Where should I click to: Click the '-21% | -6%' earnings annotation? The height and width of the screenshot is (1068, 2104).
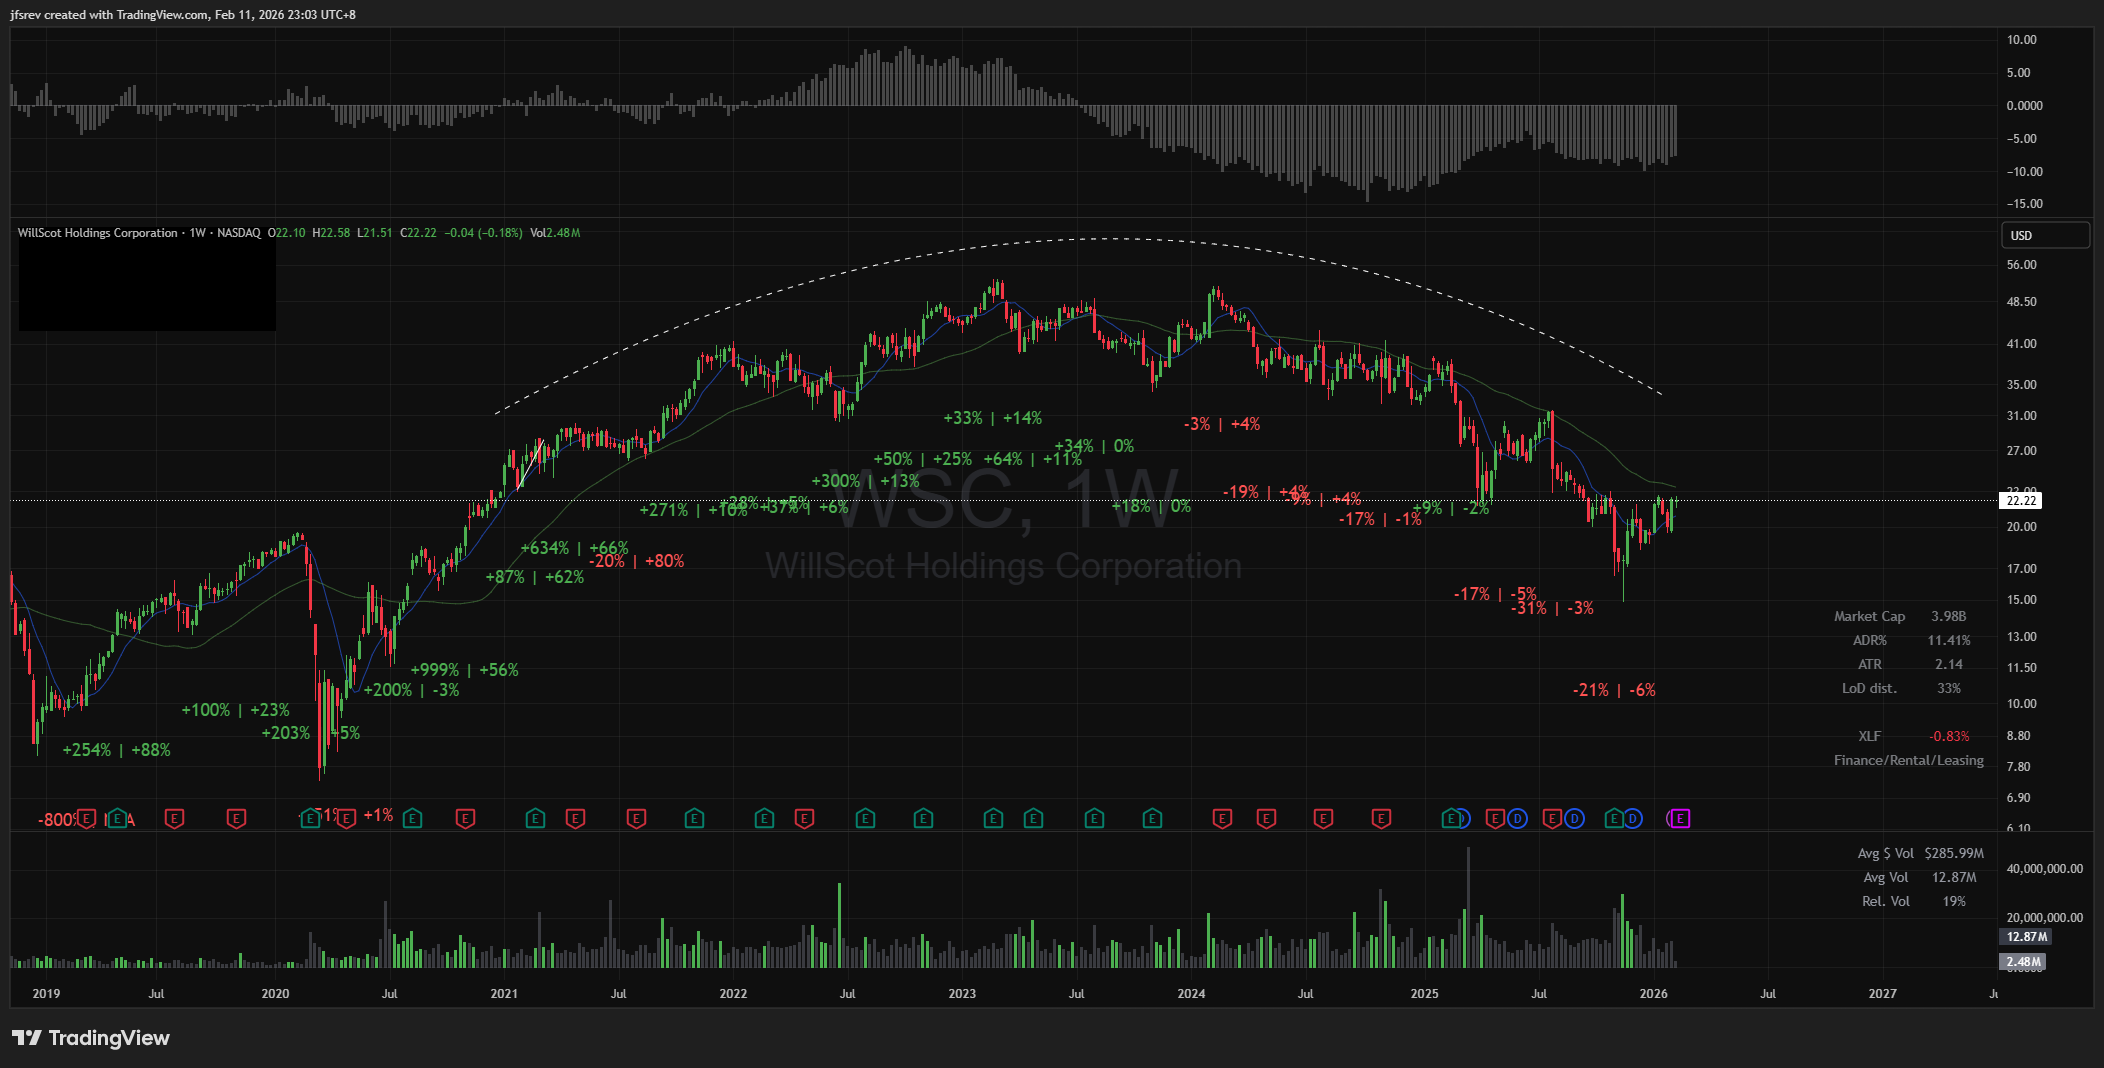[1615, 690]
